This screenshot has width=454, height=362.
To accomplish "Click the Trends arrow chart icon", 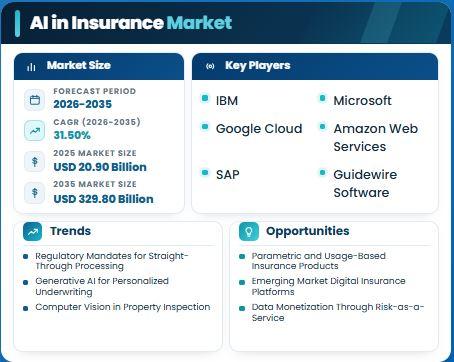I will coord(33,231).
